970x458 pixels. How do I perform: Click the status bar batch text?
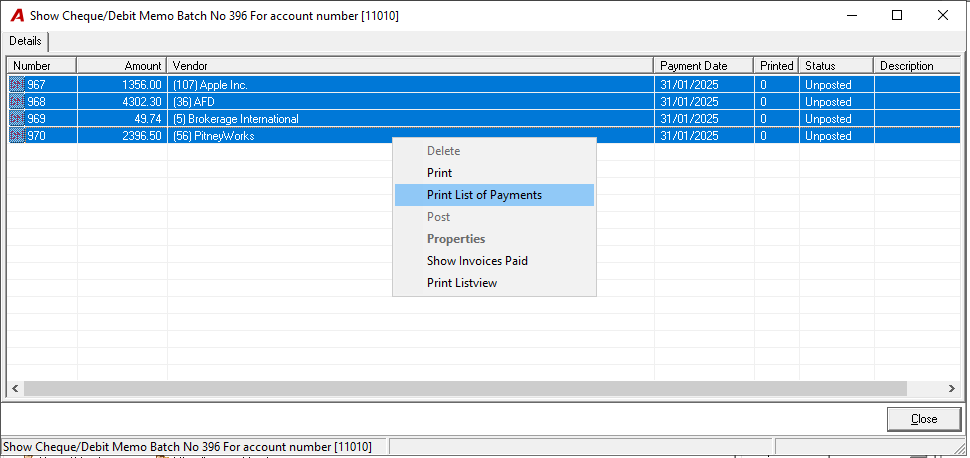[x=187, y=446]
